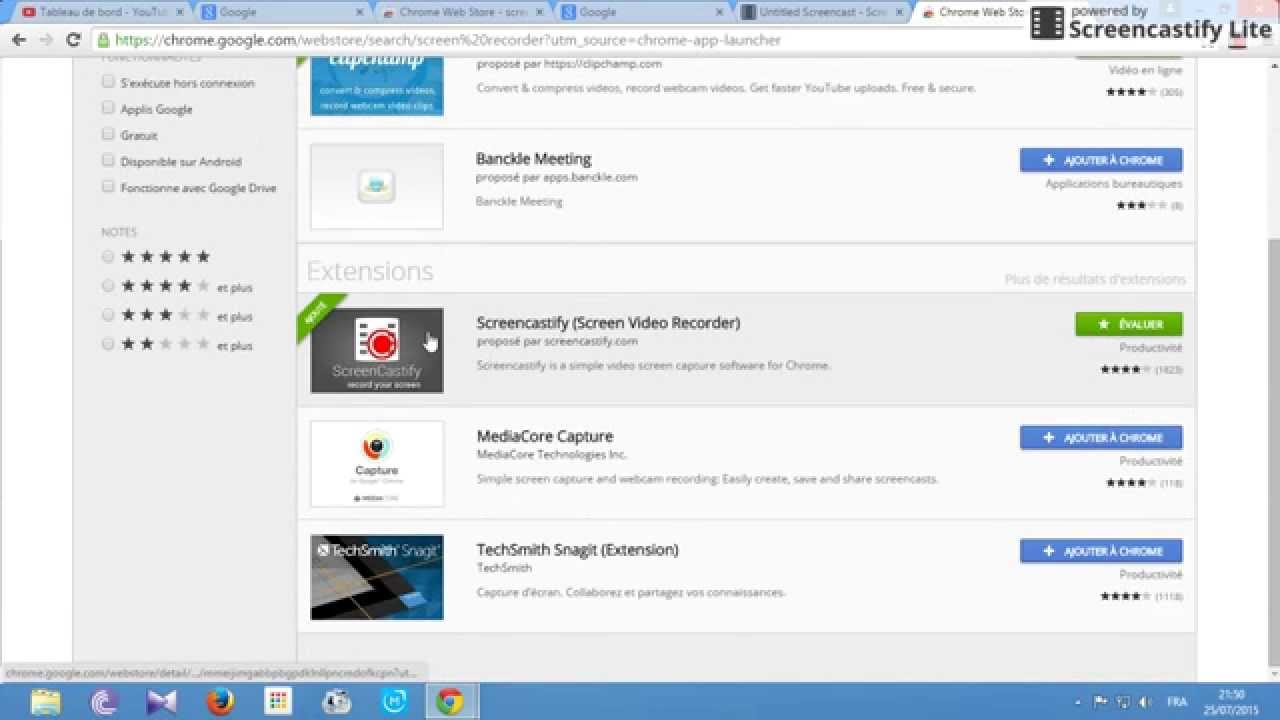The height and width of the screenshot is (720, 1280).
Task: Open the MediaCore Capture thumbnail
Action: point(377,464)
